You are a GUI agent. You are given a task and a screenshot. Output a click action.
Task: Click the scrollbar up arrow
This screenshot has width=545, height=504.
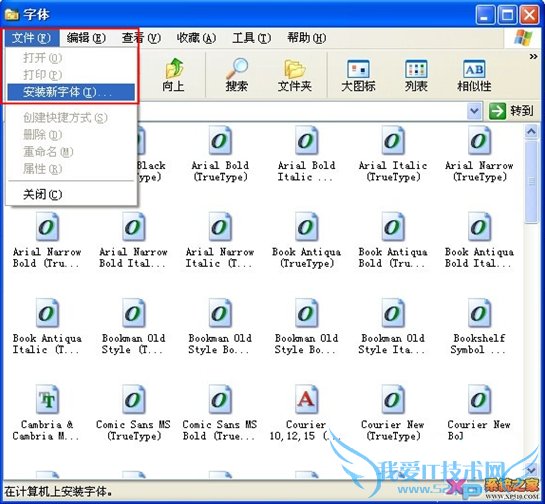[x=531, y=132]
